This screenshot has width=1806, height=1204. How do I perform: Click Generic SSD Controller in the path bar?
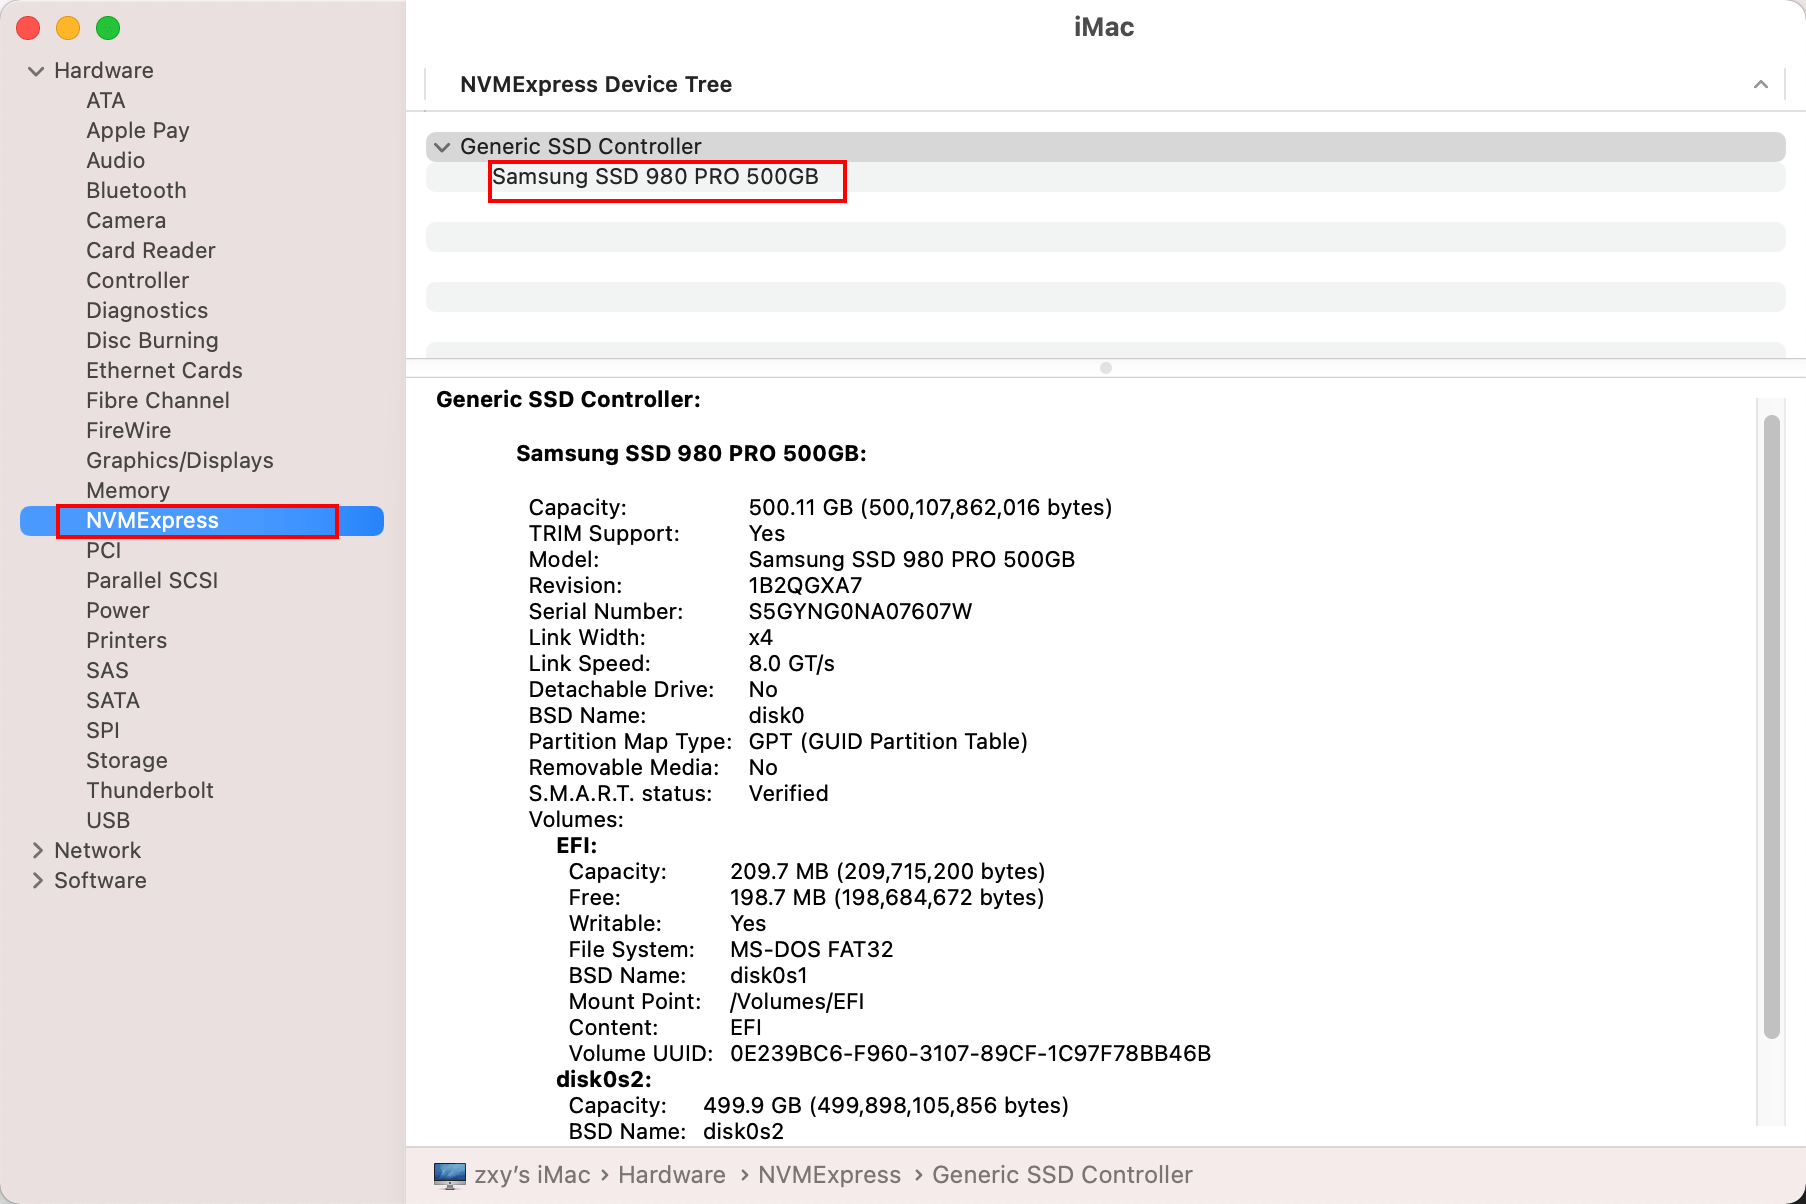(1062, 1175)
